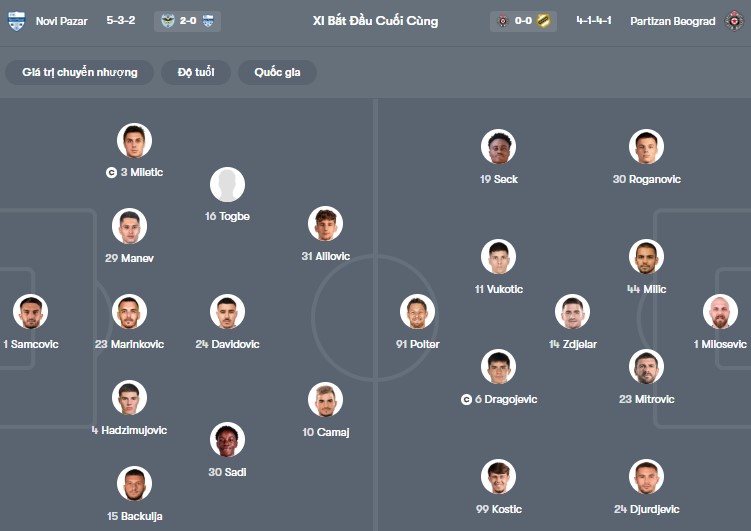
Task: Click Miletic's player photo
Action: (x=134, y=141)
